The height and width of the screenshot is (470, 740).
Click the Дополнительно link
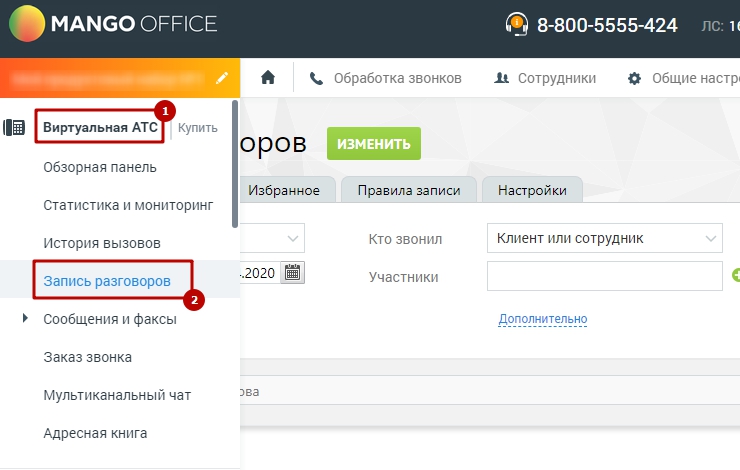coord(542,319)
